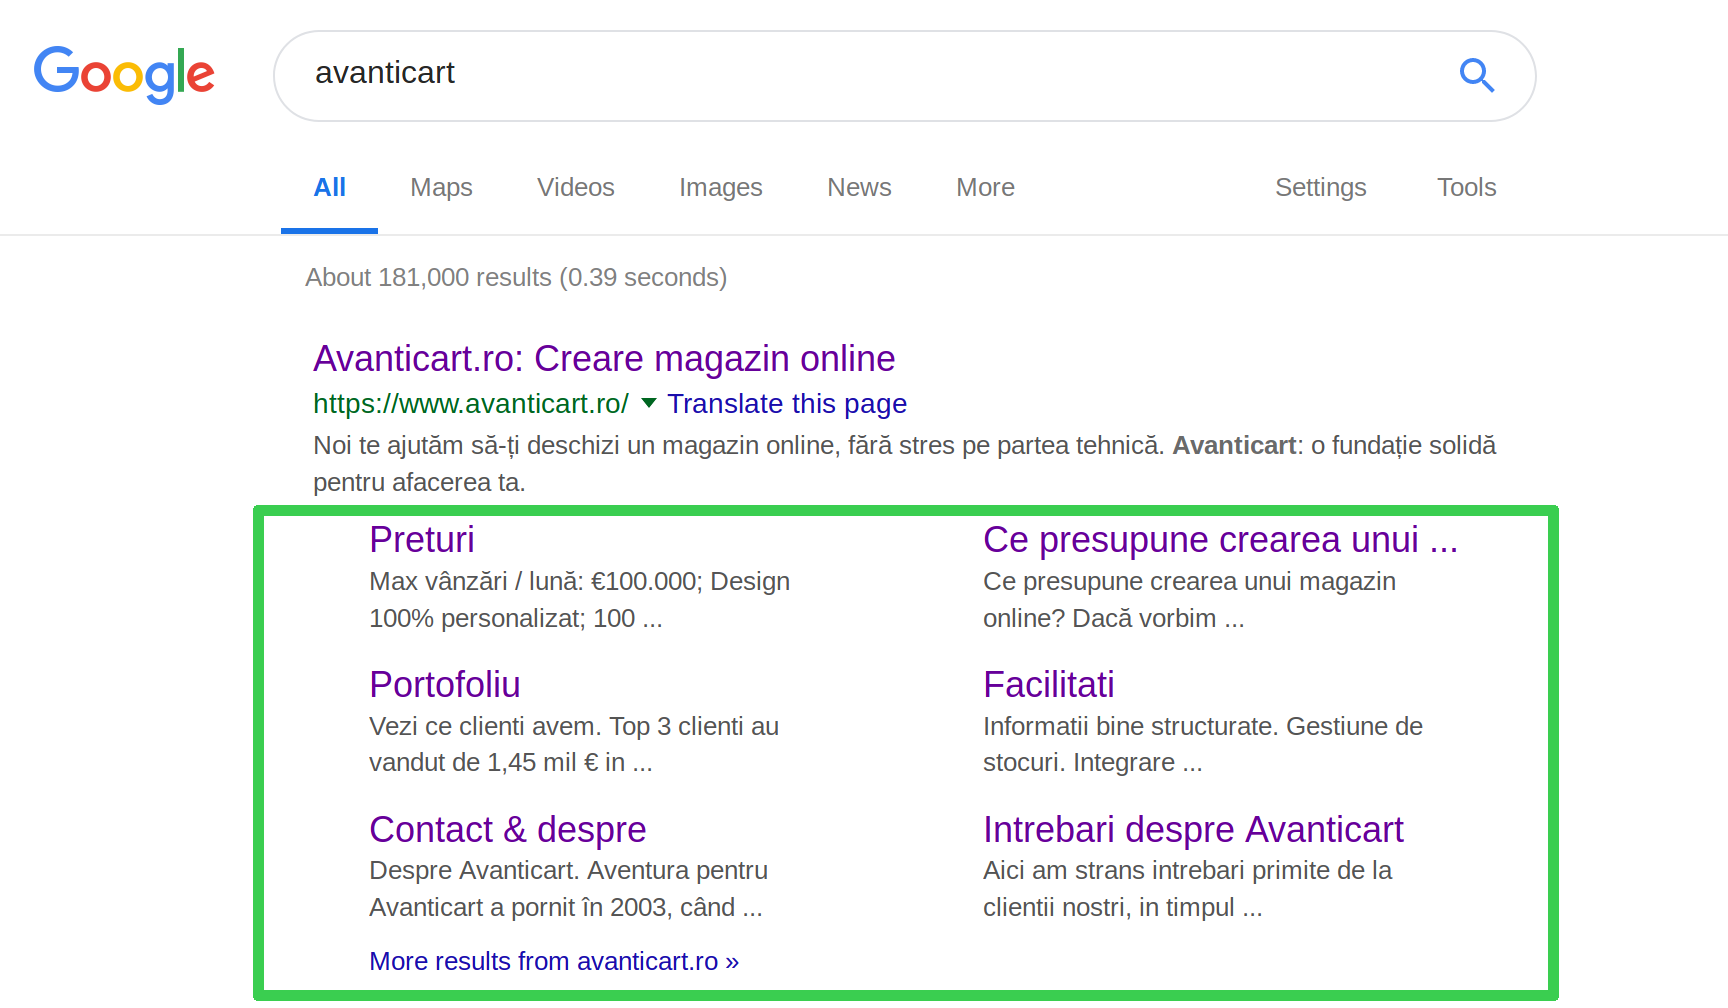The width and height of the screenshot is (1728, 1008).
Task: Expand the More search categories menu
Action: [985, 188]
